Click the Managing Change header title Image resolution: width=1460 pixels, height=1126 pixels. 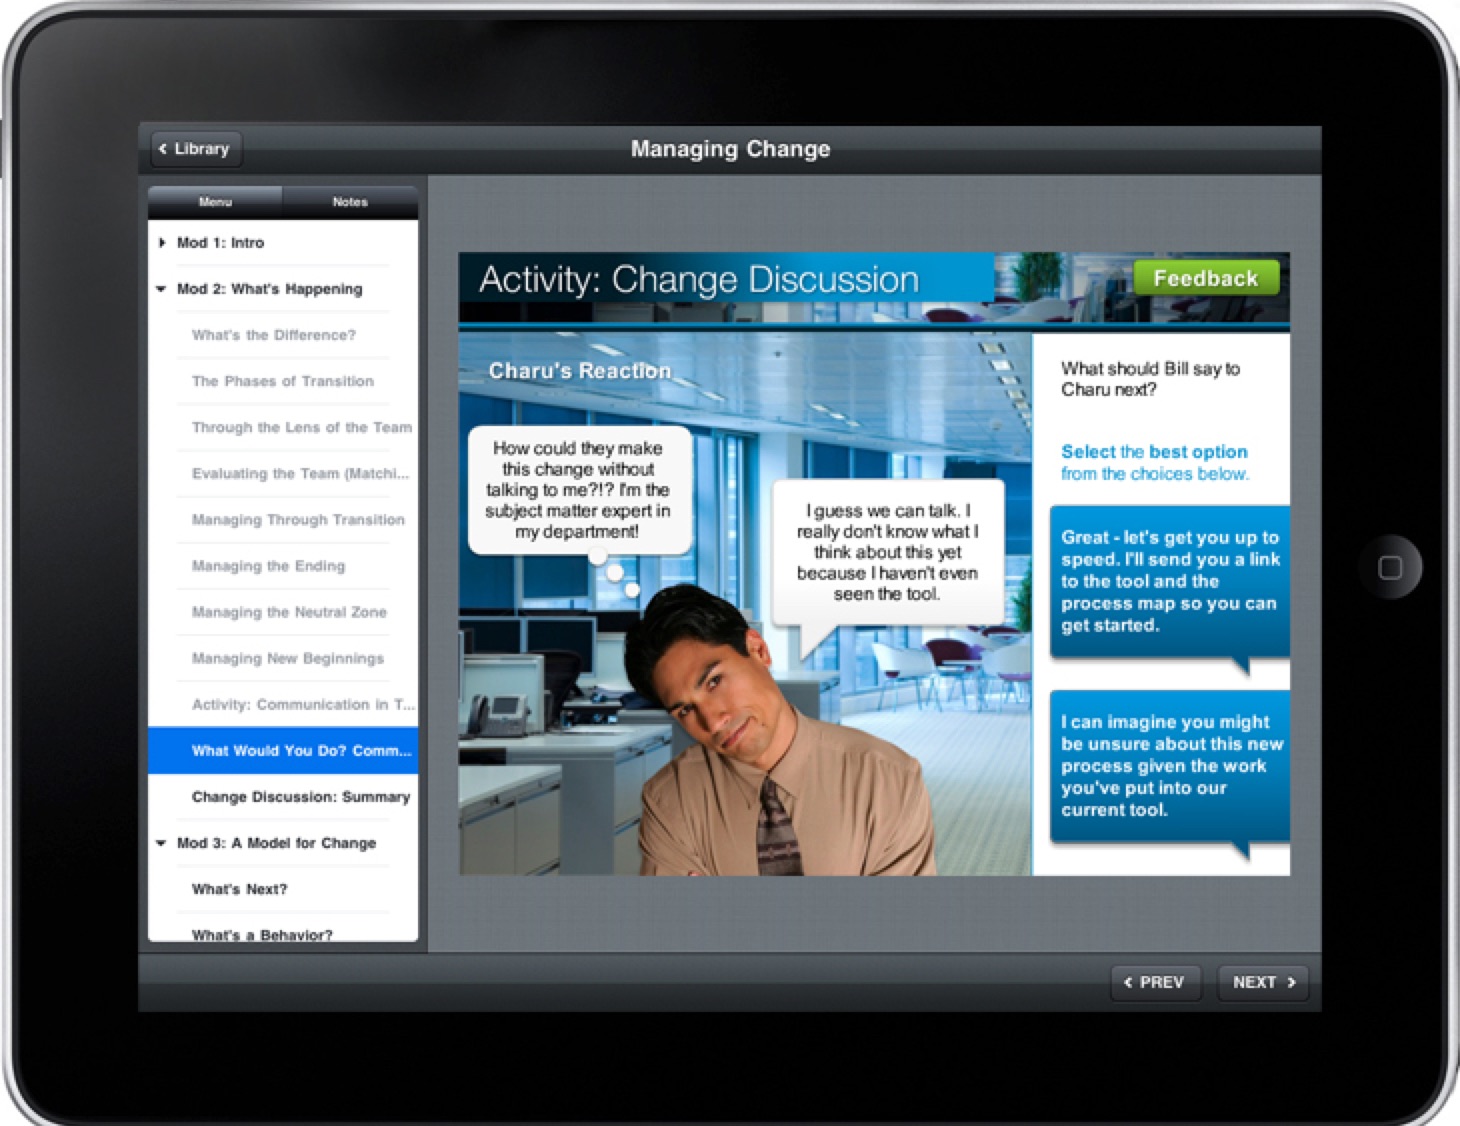(x=730, y=149)
